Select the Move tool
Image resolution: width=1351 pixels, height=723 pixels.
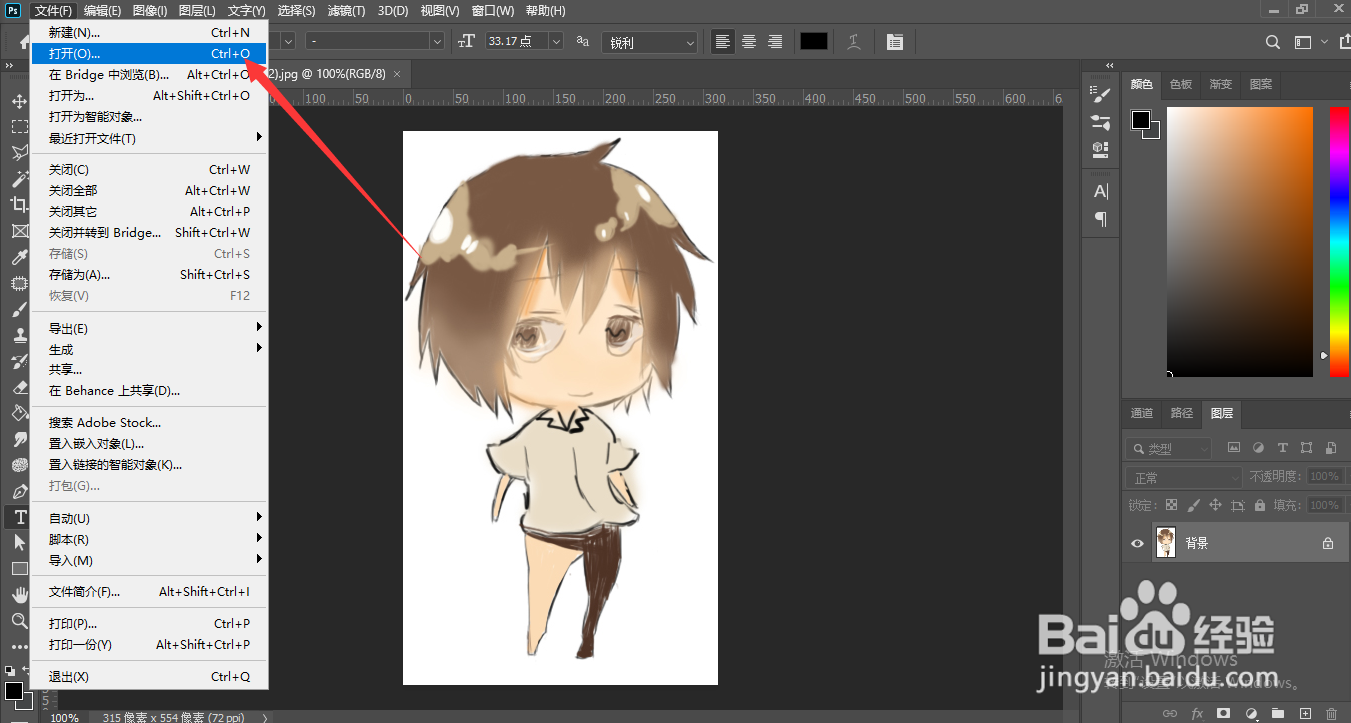click(x=19, y=101)
